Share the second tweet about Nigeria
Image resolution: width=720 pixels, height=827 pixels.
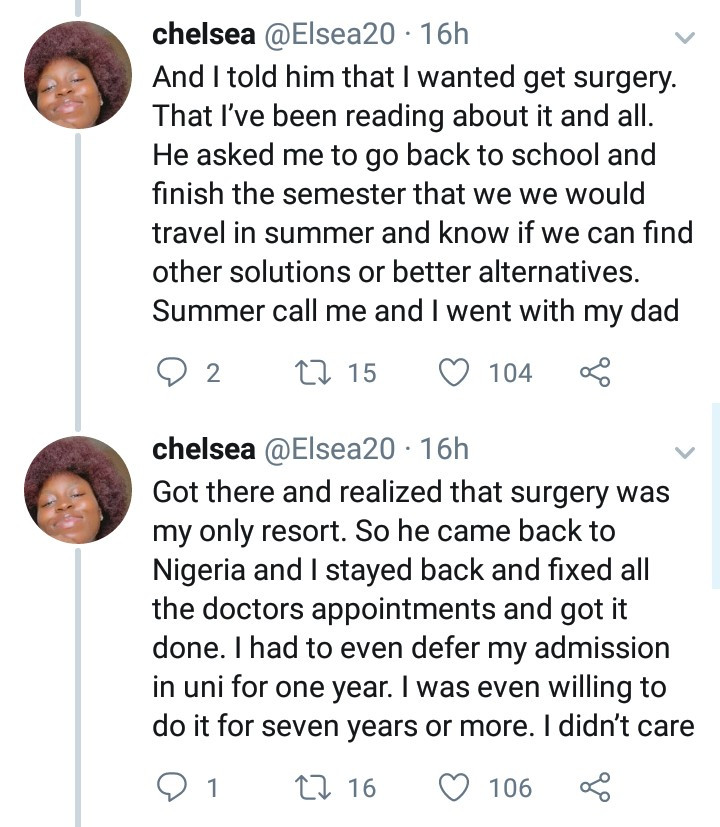coord(594,788)
